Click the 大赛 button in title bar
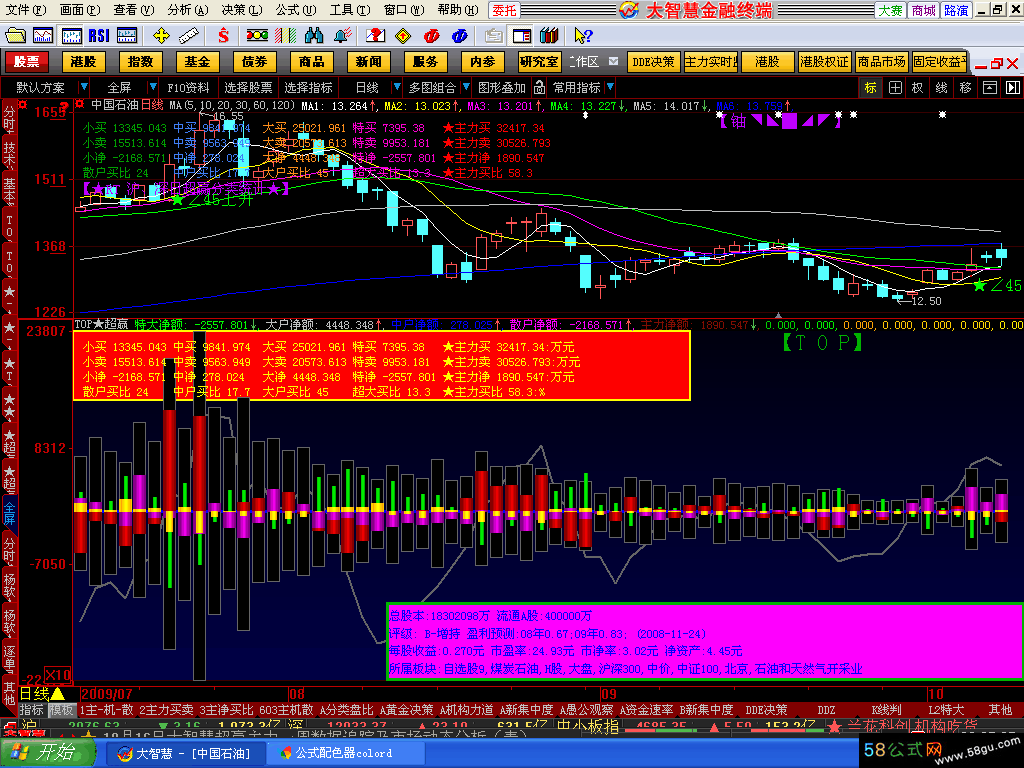This screenshot has height=768, width=1024. (x=890, y=10)
